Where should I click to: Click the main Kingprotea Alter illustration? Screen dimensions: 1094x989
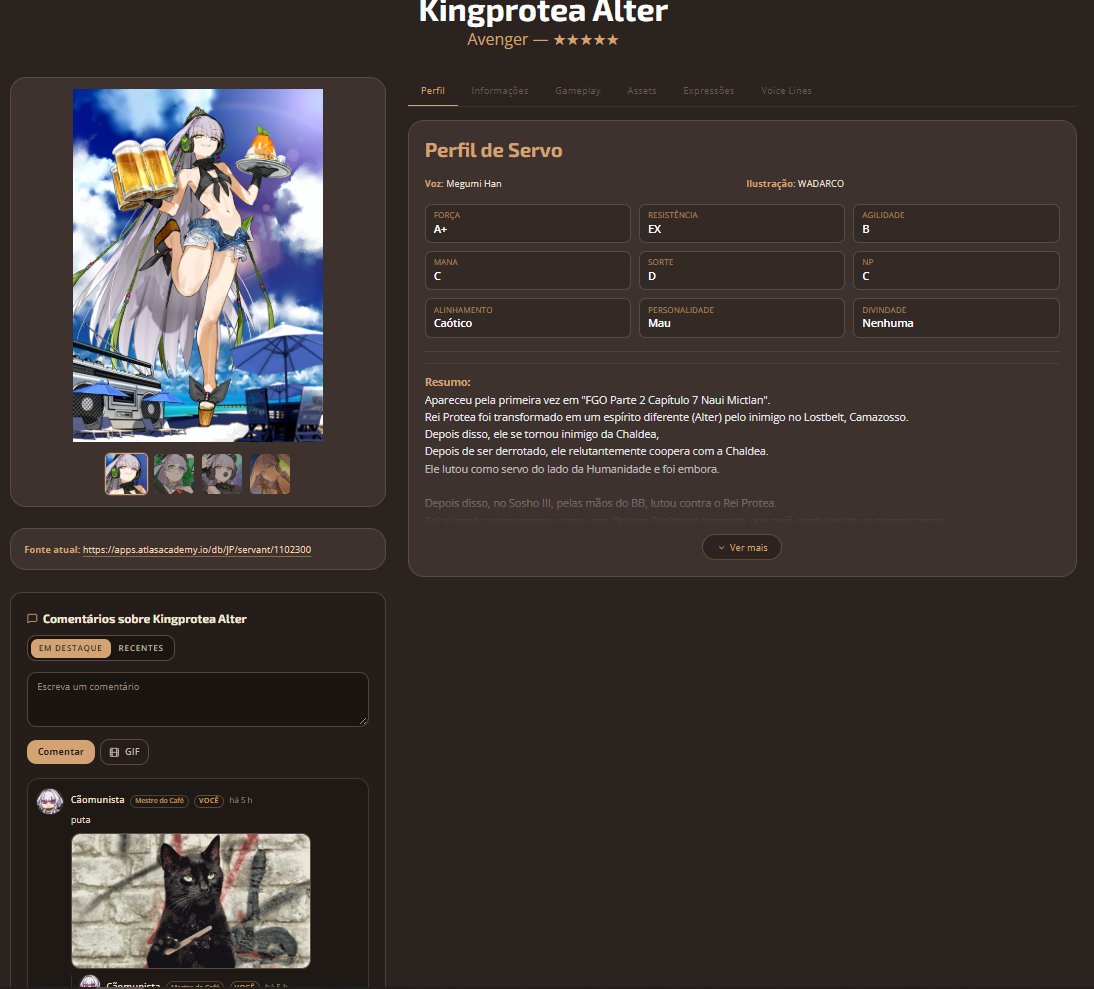coord(197,265)
